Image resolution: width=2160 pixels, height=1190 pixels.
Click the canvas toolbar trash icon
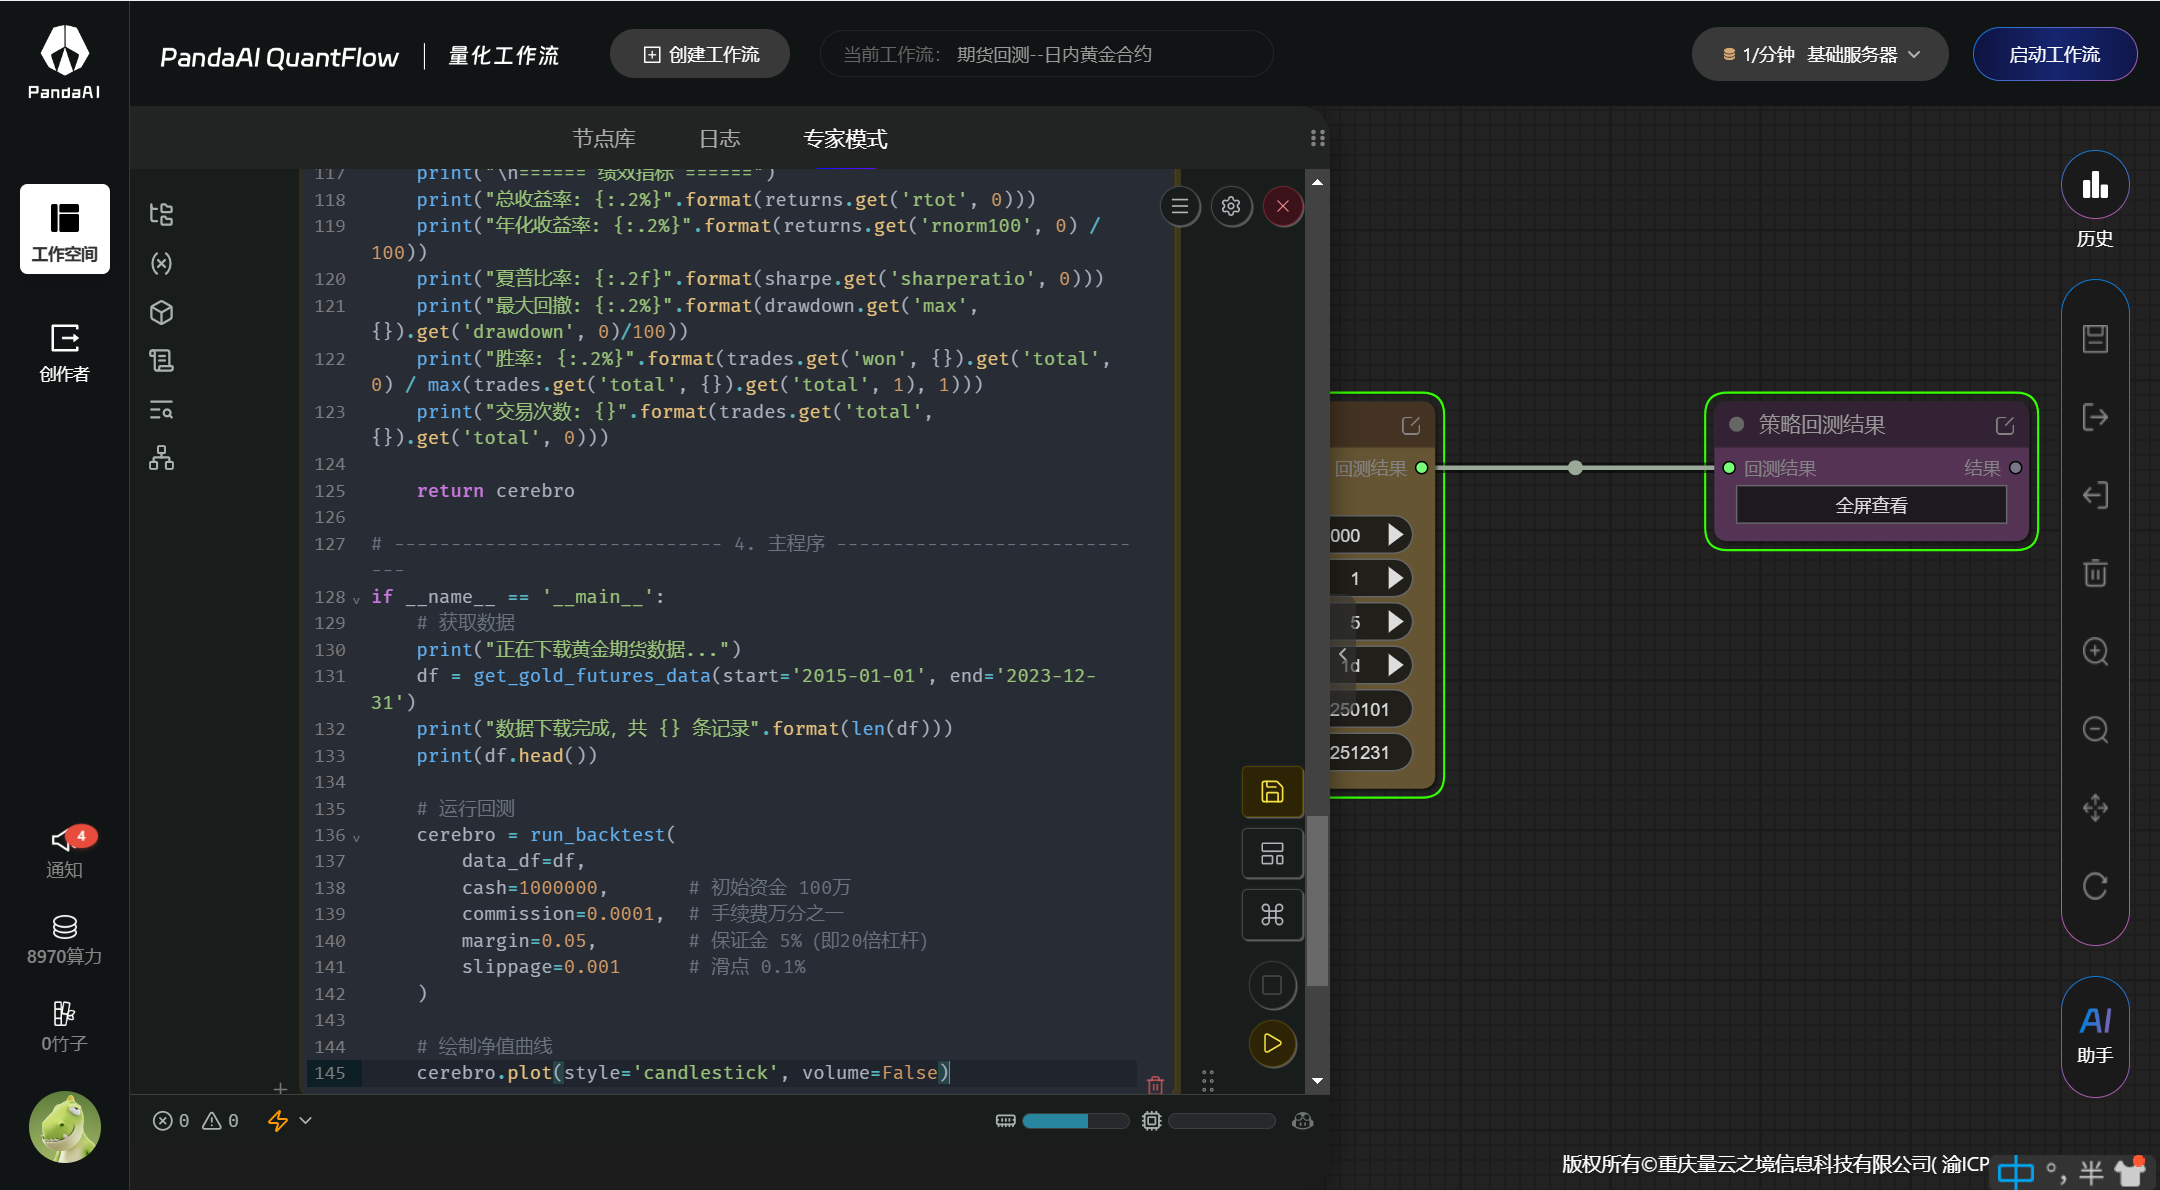pos(2095,573)
